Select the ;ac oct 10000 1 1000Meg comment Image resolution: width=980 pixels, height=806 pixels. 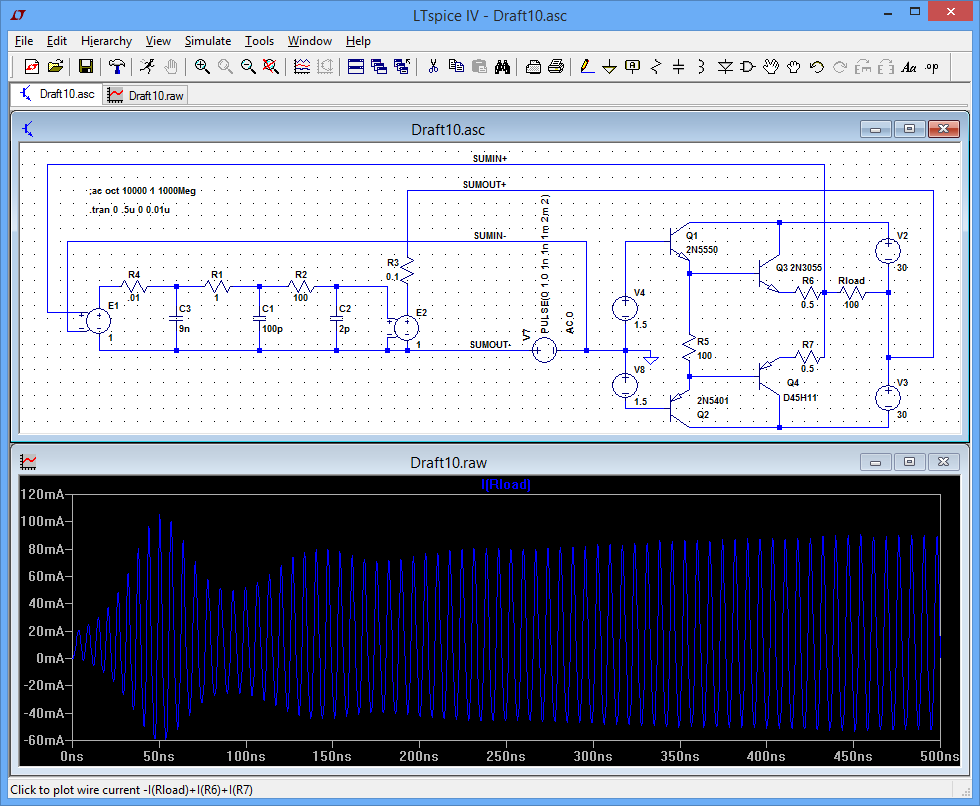(x=142, y=191)
